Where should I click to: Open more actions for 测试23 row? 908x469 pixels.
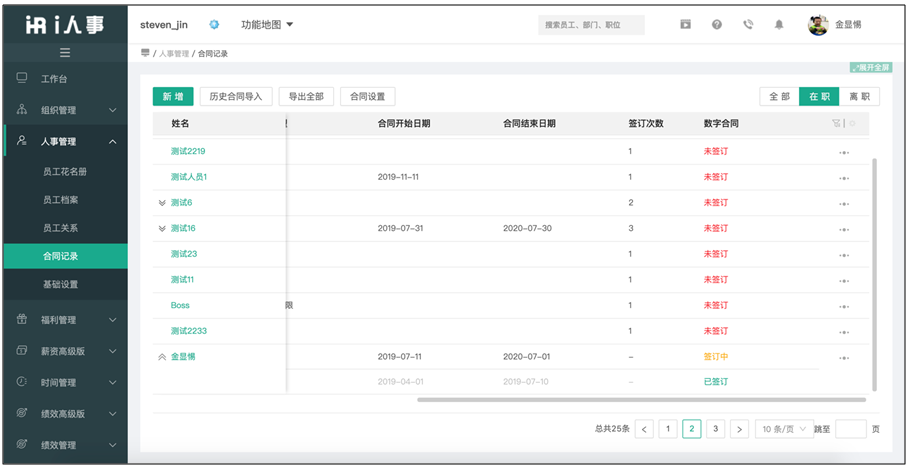click(844, 255)
